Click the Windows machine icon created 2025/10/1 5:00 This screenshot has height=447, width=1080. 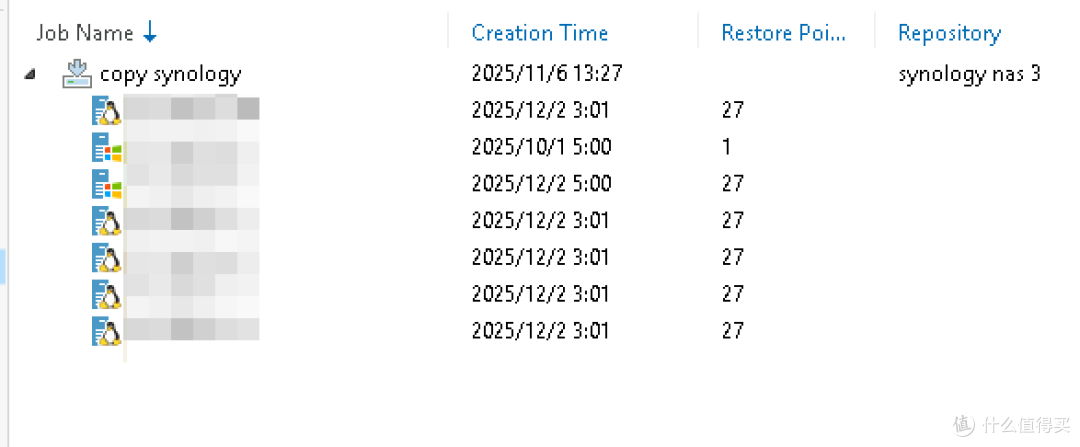click(x=107, y=147)
